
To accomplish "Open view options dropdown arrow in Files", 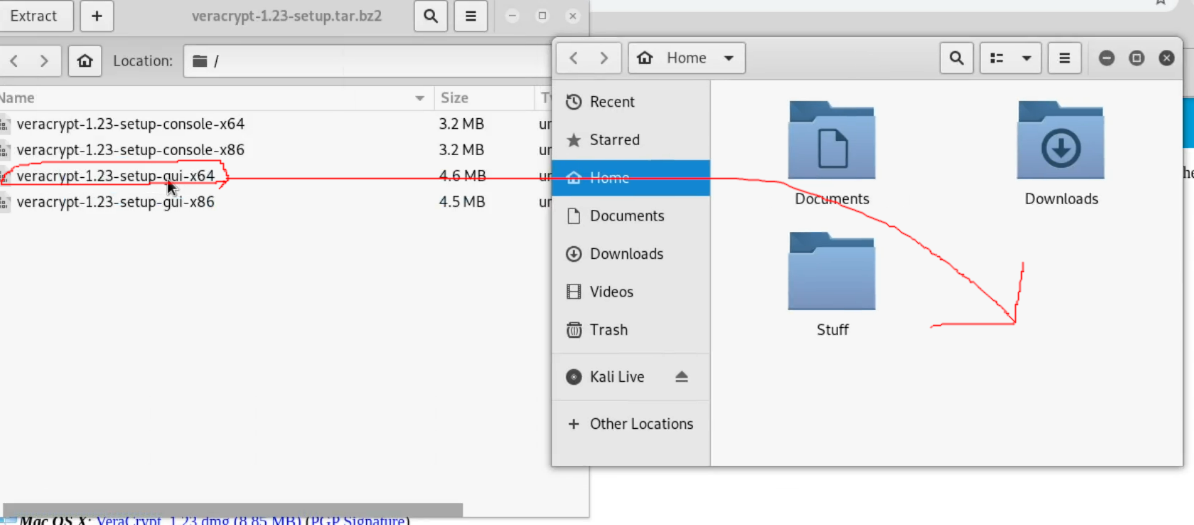I will [1026, 58].
